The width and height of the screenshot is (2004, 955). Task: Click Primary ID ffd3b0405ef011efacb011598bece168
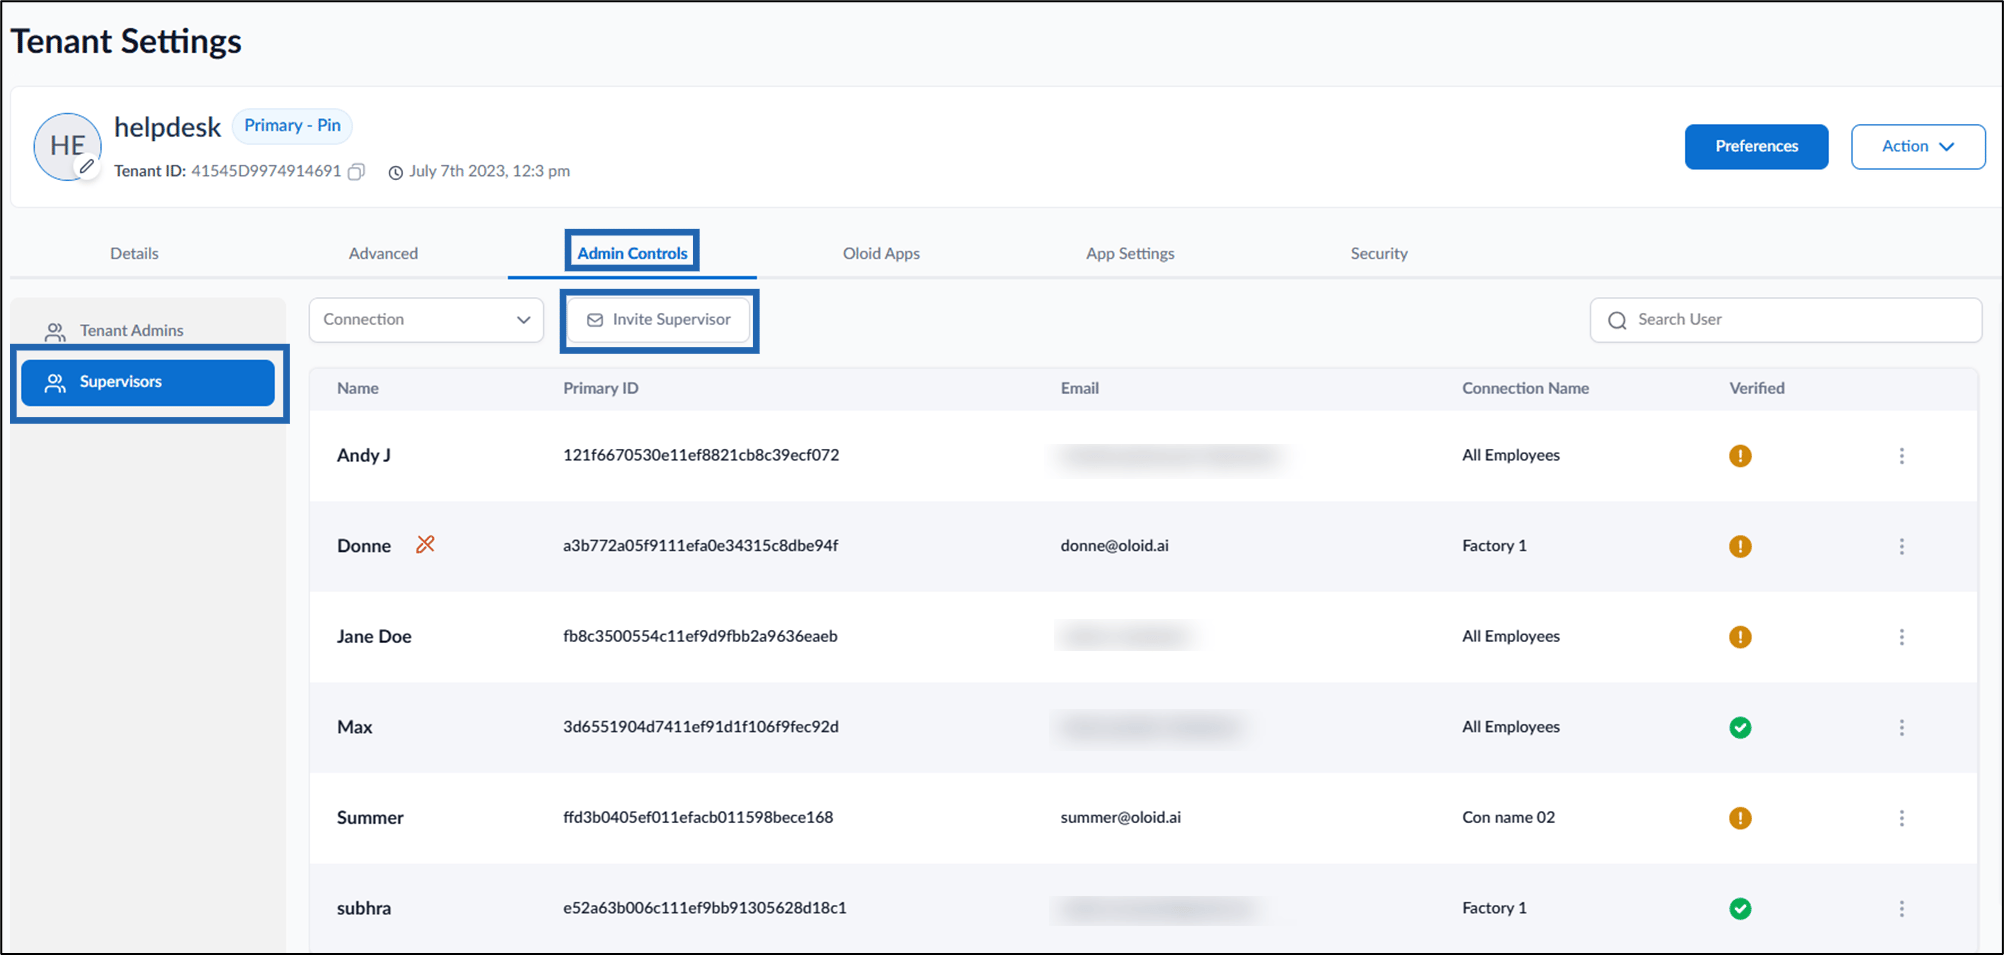pos(698,817)
